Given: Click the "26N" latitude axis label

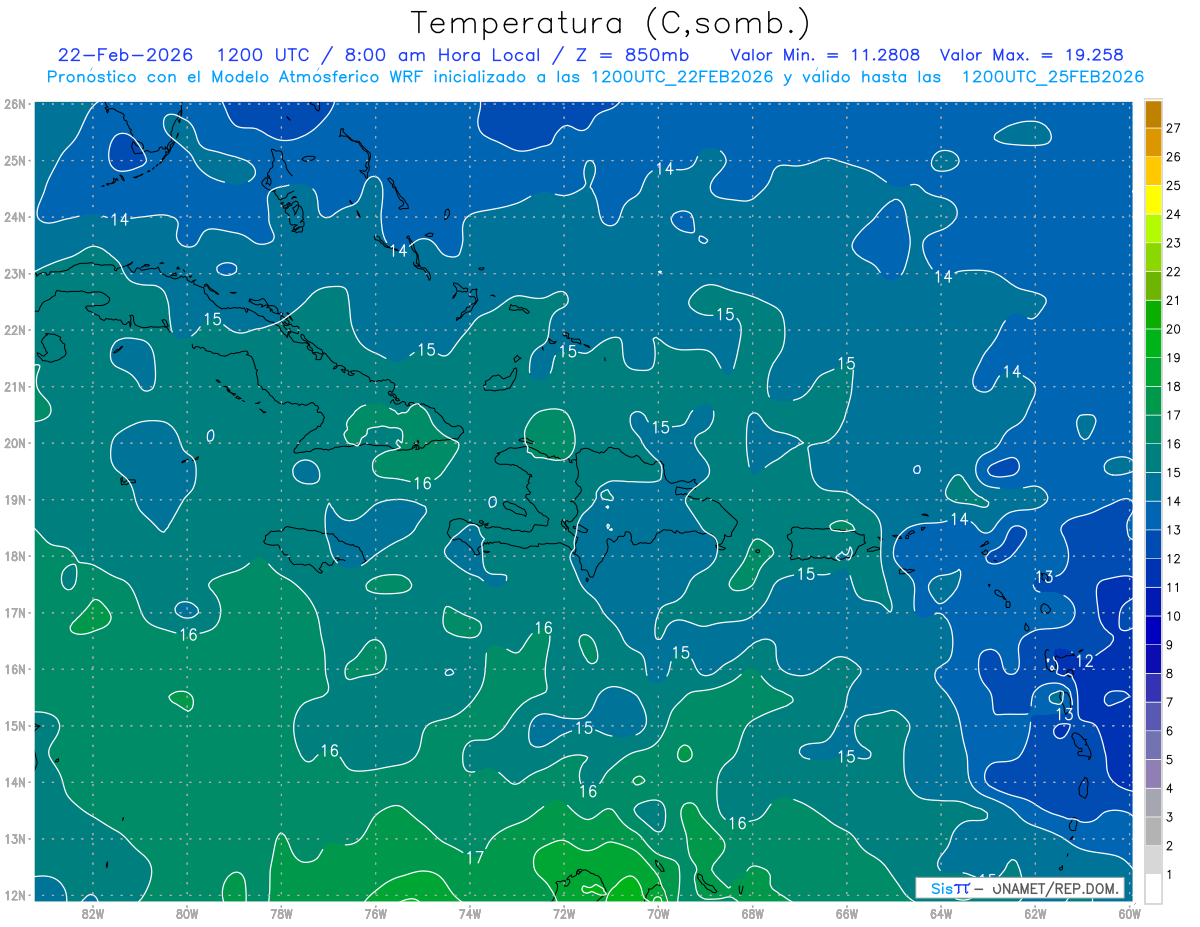Looking at the screenshot, I should pyautogui.click(x=14, y=104).
